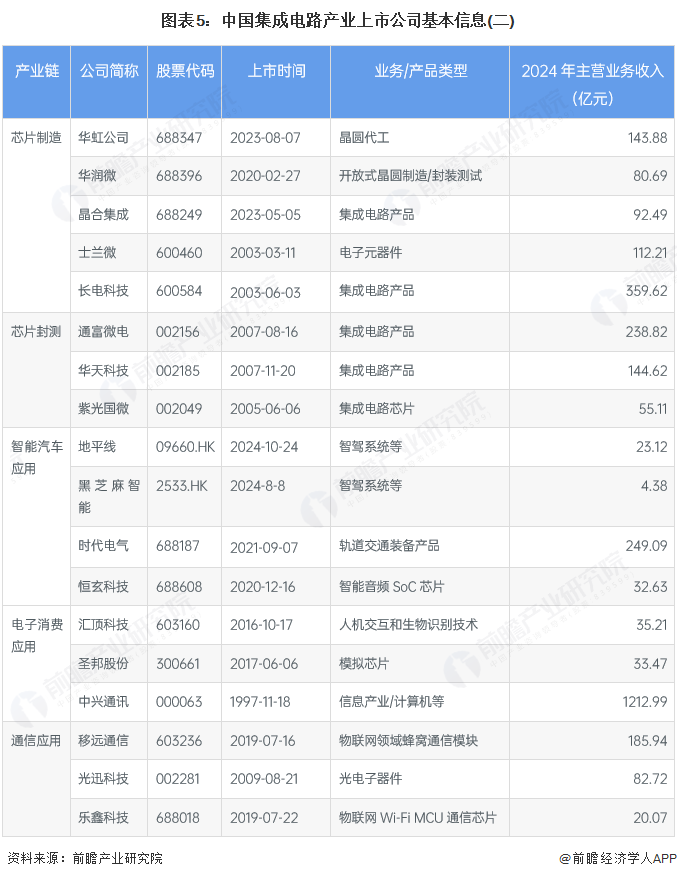This screenshot has height=879, width=677.
Task: Click stock code 600460
Action: pyautogui.click(x=179, y=253)
